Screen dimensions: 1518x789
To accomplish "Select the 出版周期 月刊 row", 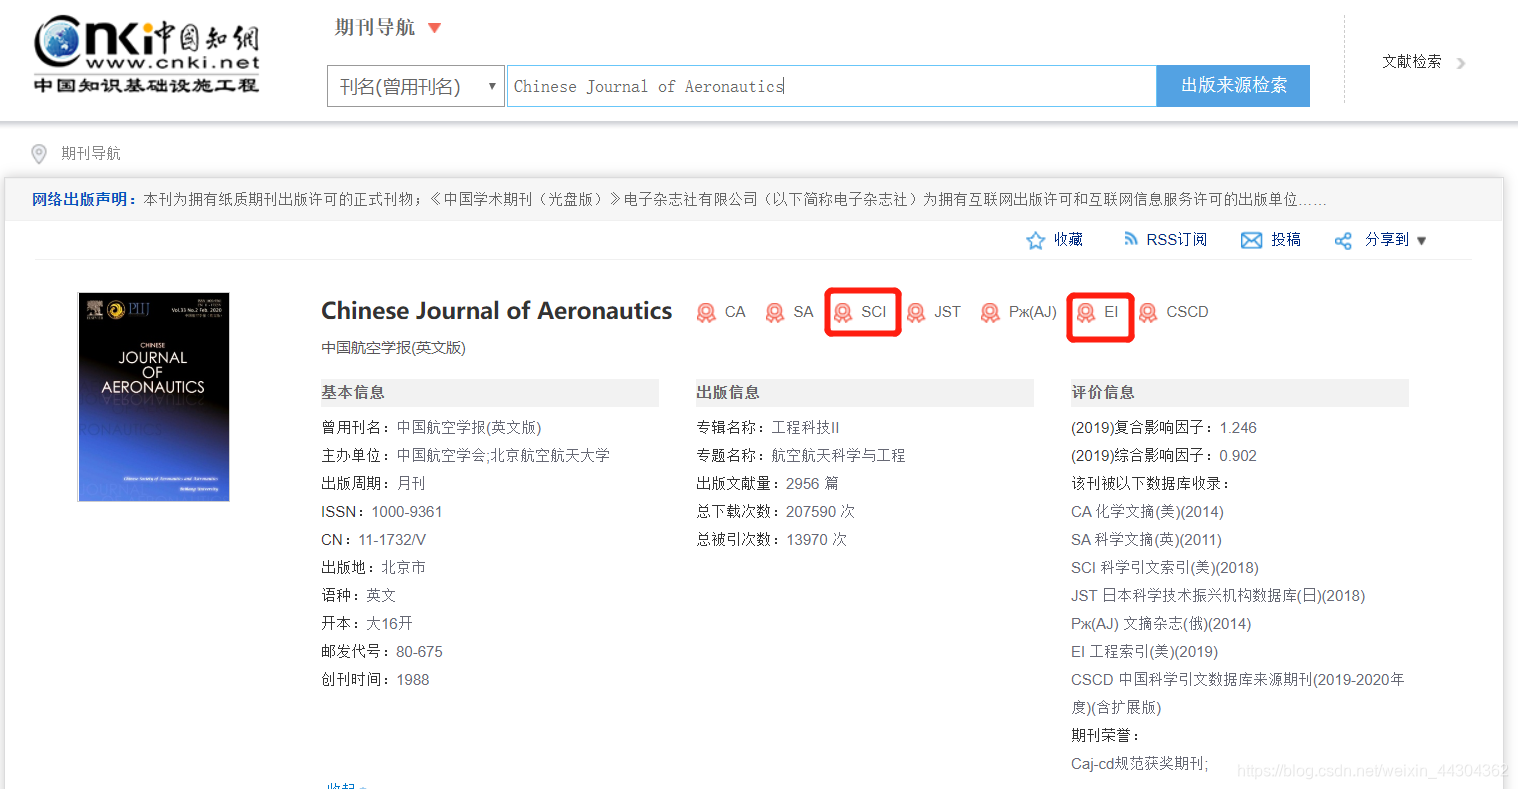I will click(373, 484).
